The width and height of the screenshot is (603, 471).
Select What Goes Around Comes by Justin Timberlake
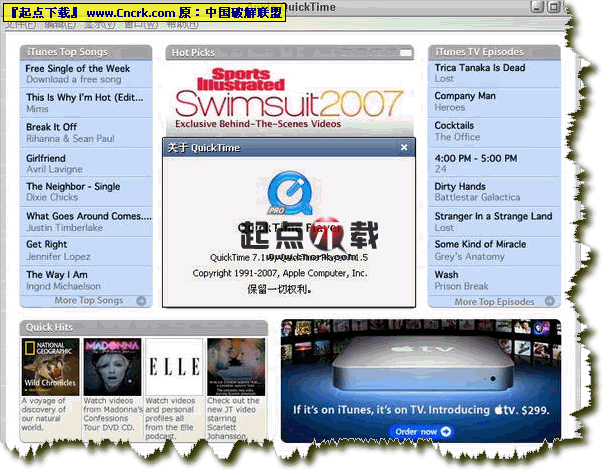86,221
